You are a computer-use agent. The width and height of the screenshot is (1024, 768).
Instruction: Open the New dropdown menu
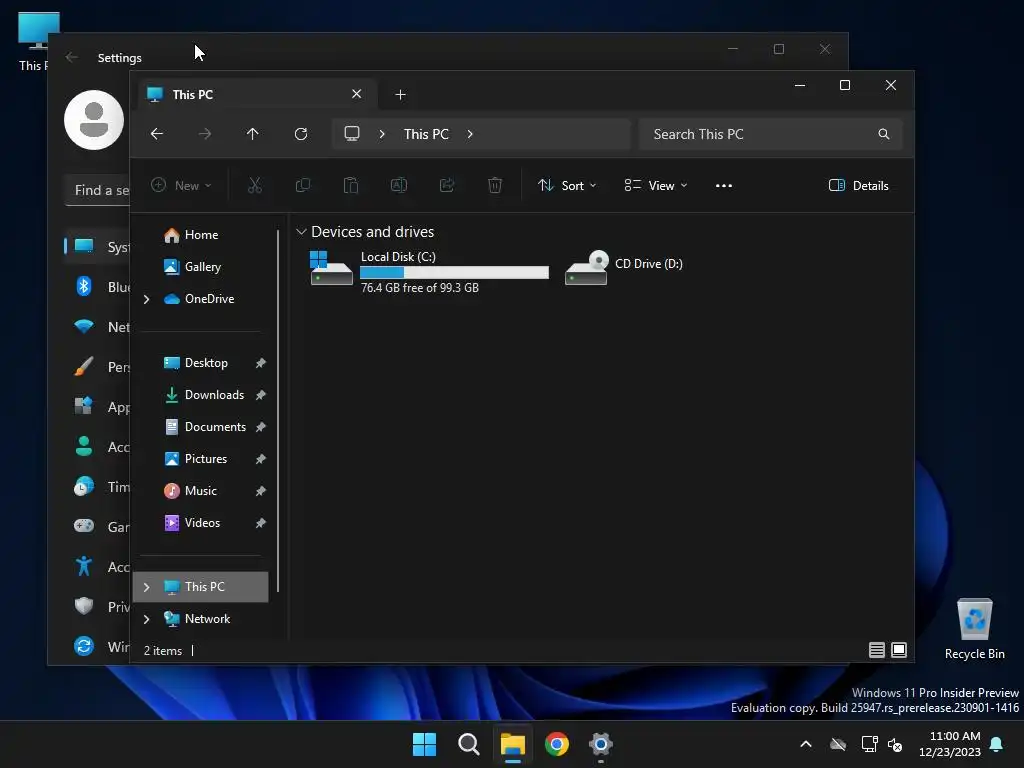click(x=181, y=185)
